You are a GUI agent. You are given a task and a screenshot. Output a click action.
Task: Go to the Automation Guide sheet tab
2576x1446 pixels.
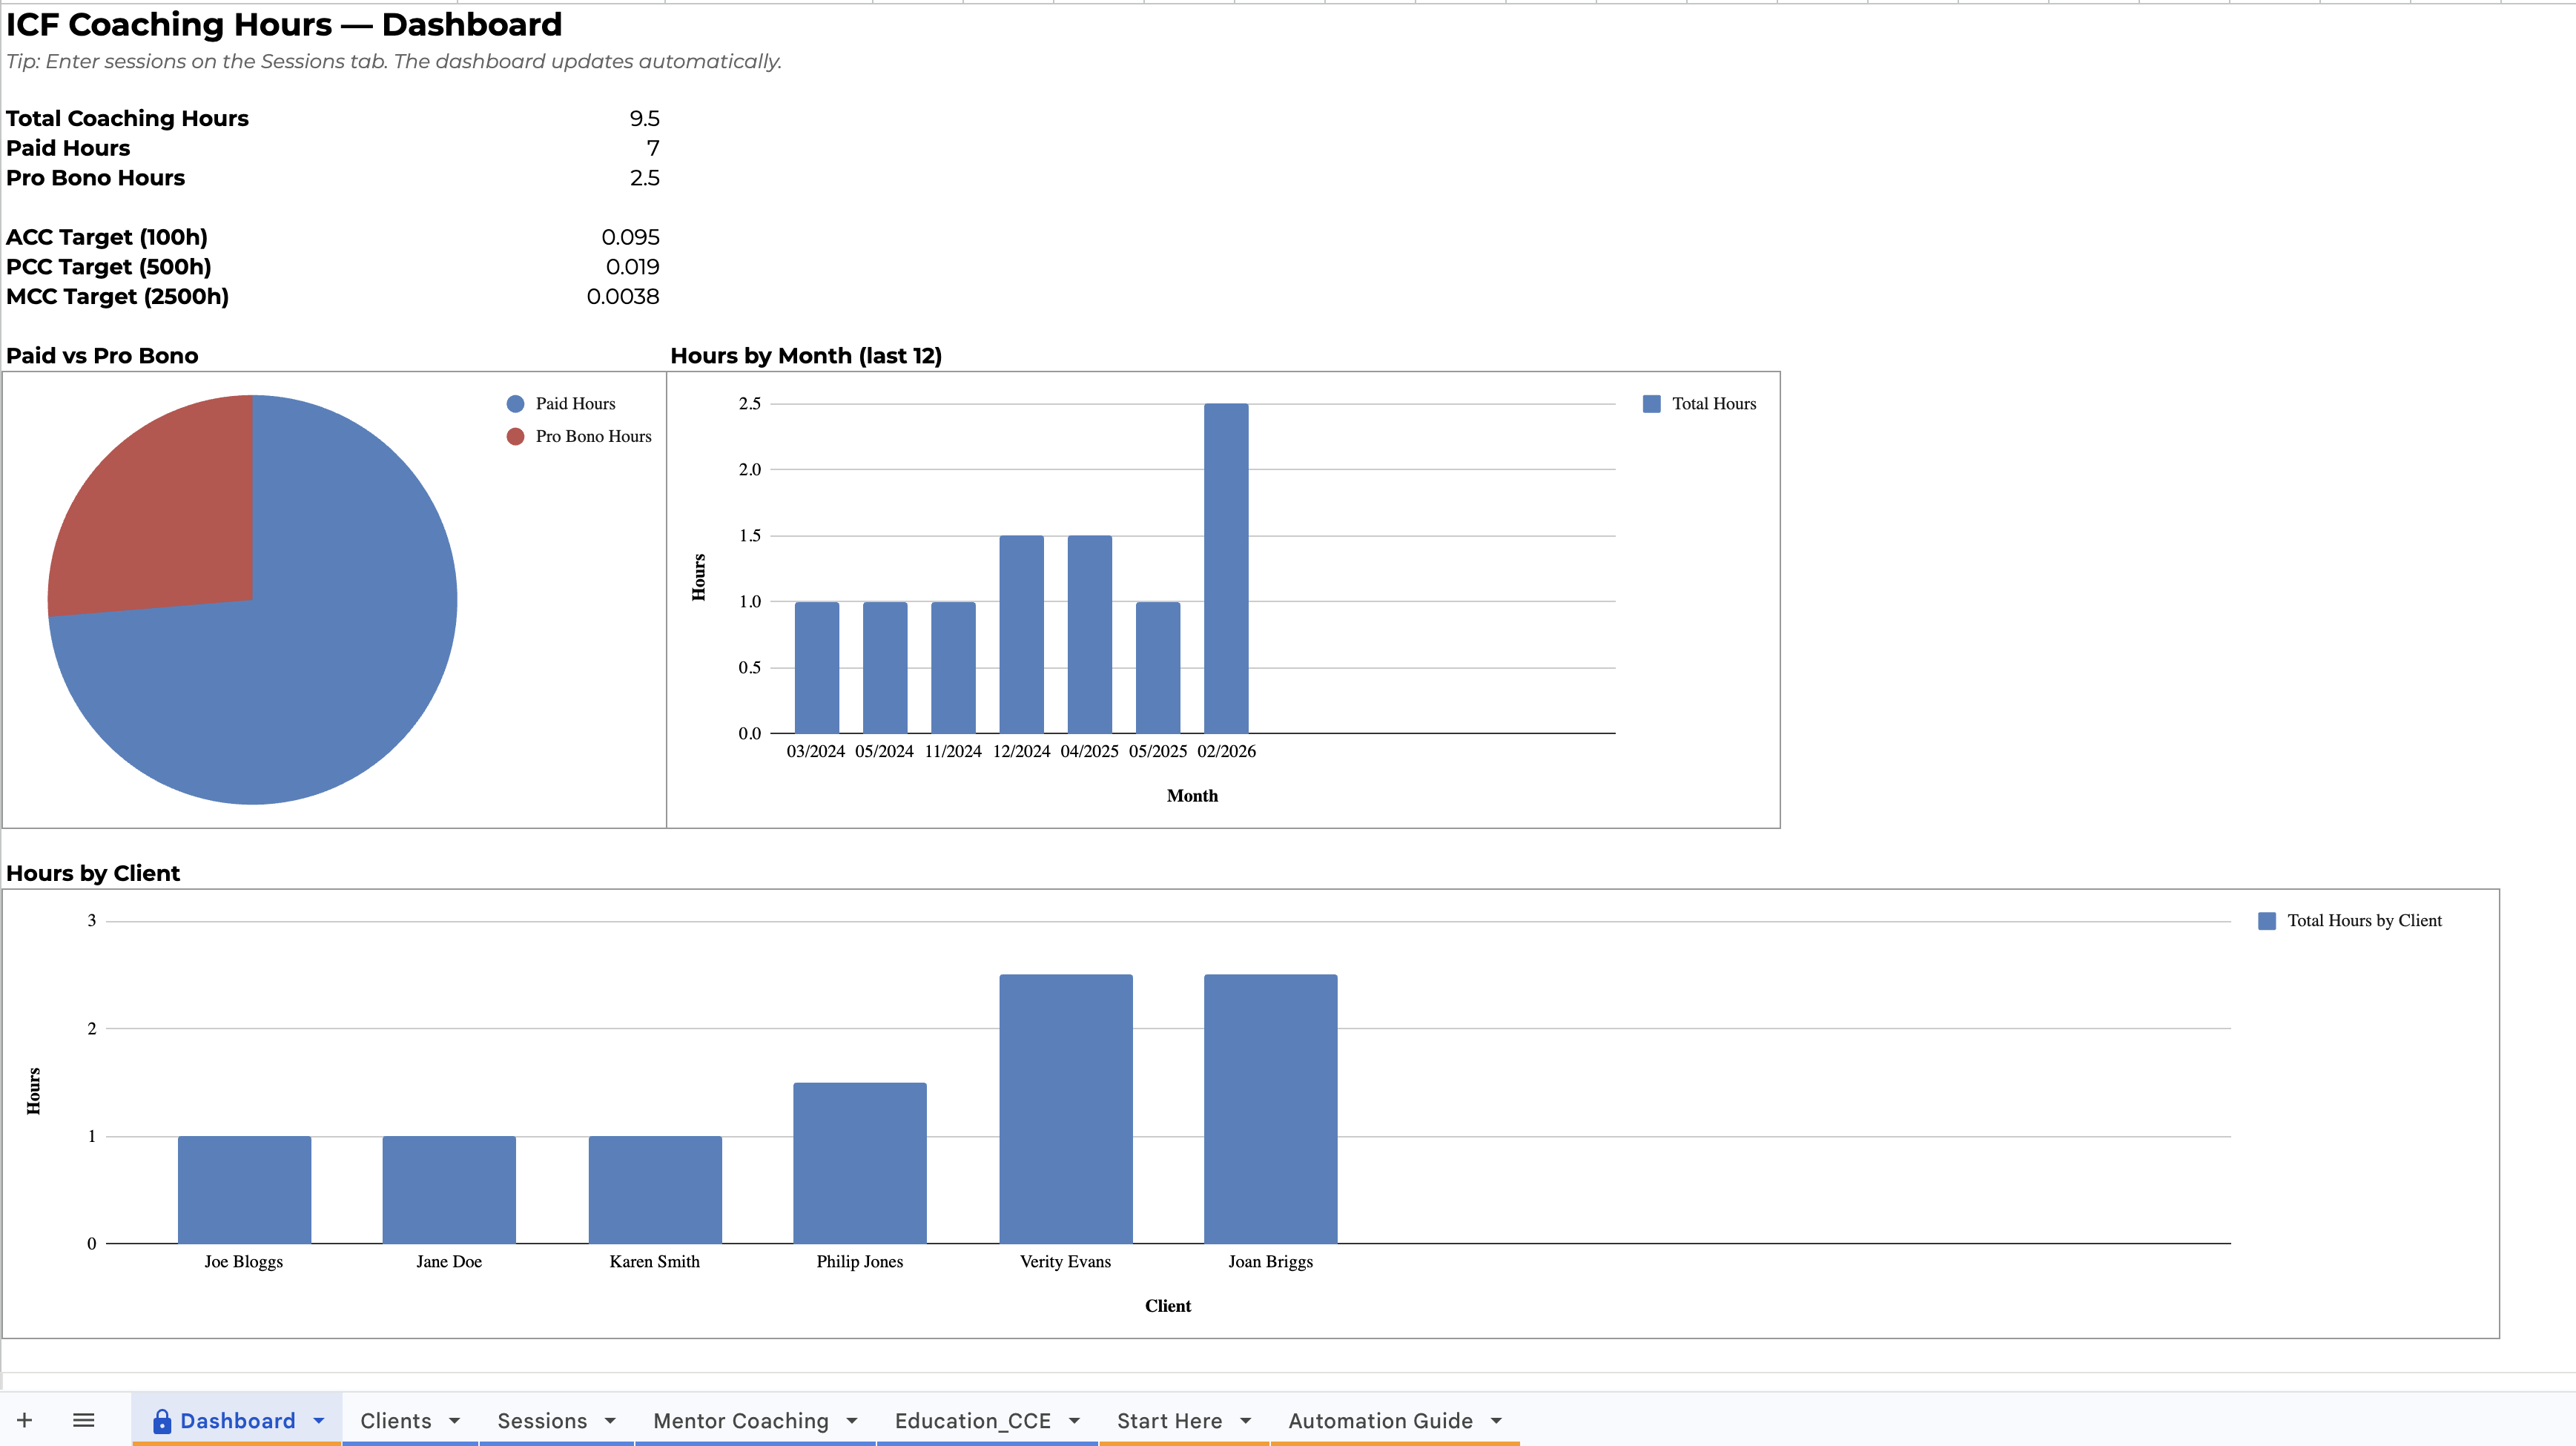[x=1380, y=1421]
